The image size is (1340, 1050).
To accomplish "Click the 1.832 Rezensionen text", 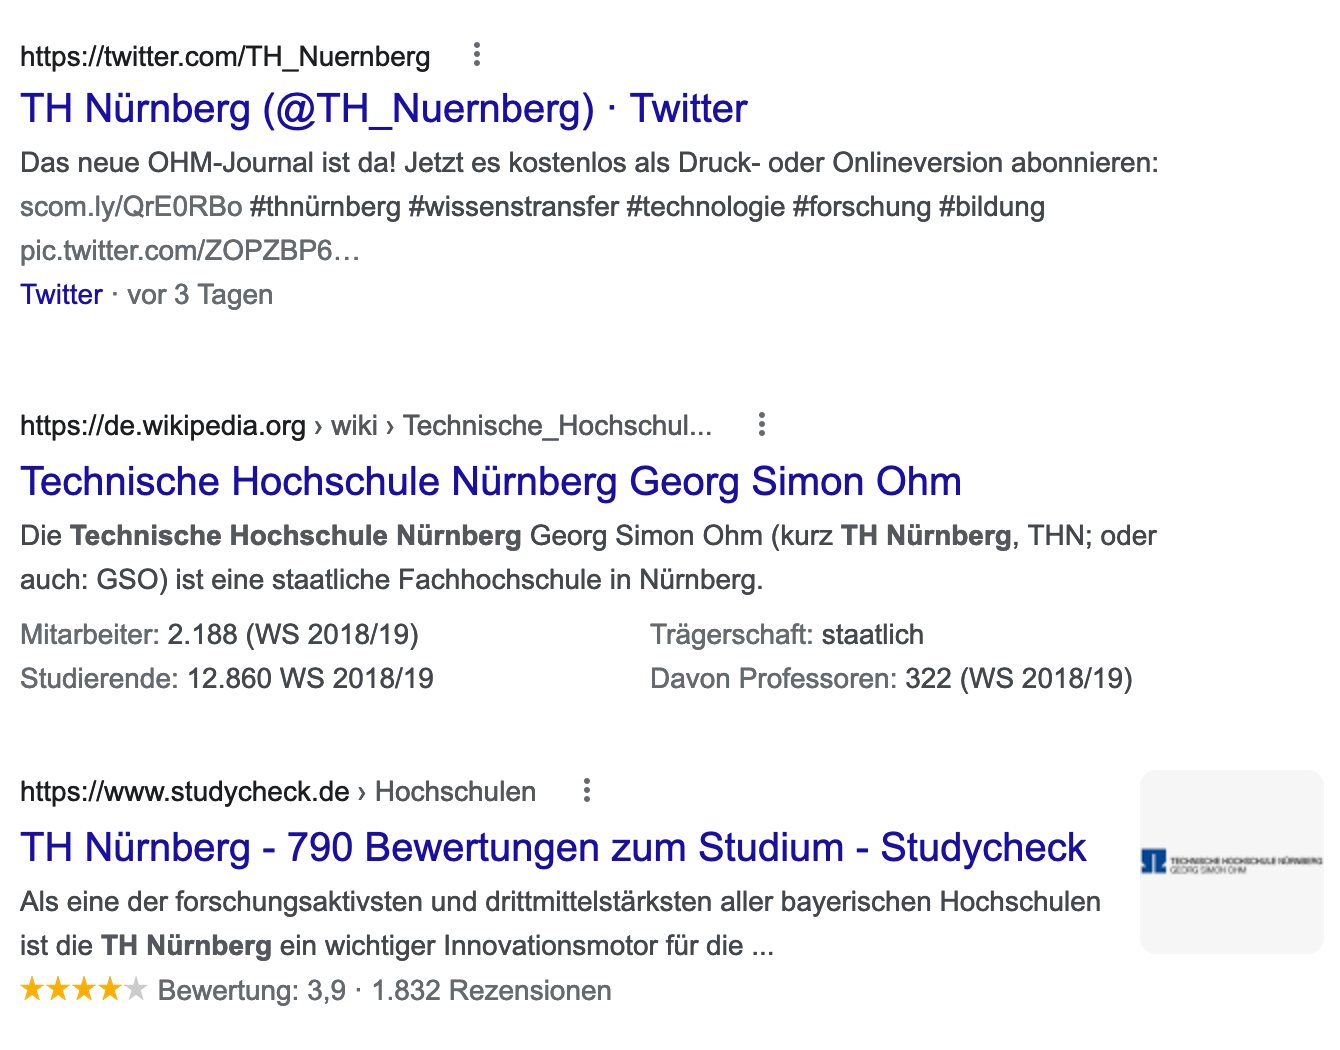I will pyautogui.click(x=491, y=991).
